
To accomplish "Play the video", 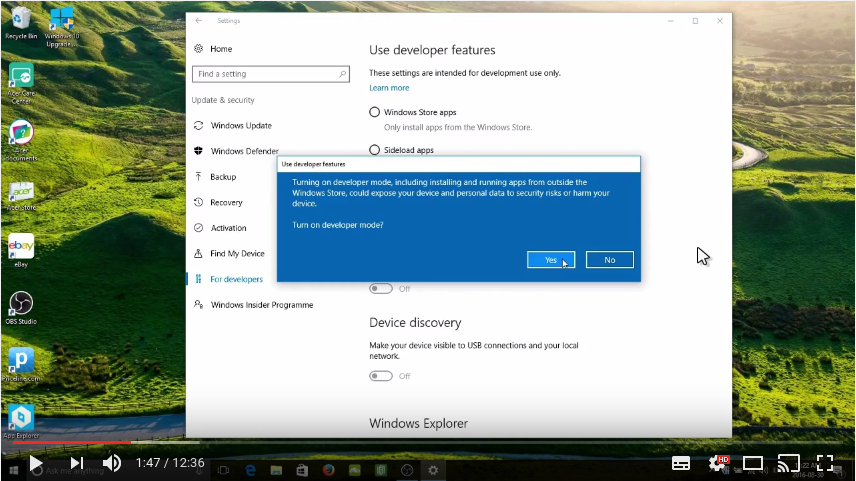I will pyautogui.click(x=36, y=464).
